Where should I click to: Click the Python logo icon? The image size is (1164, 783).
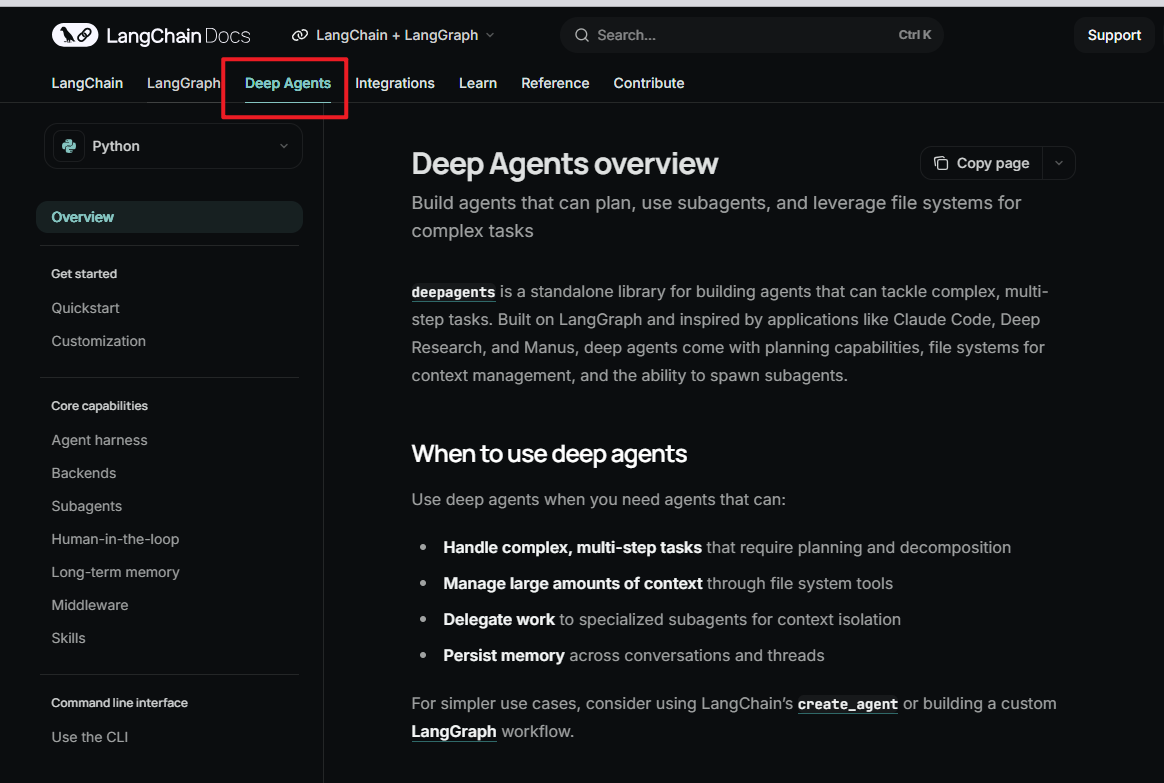69,146
